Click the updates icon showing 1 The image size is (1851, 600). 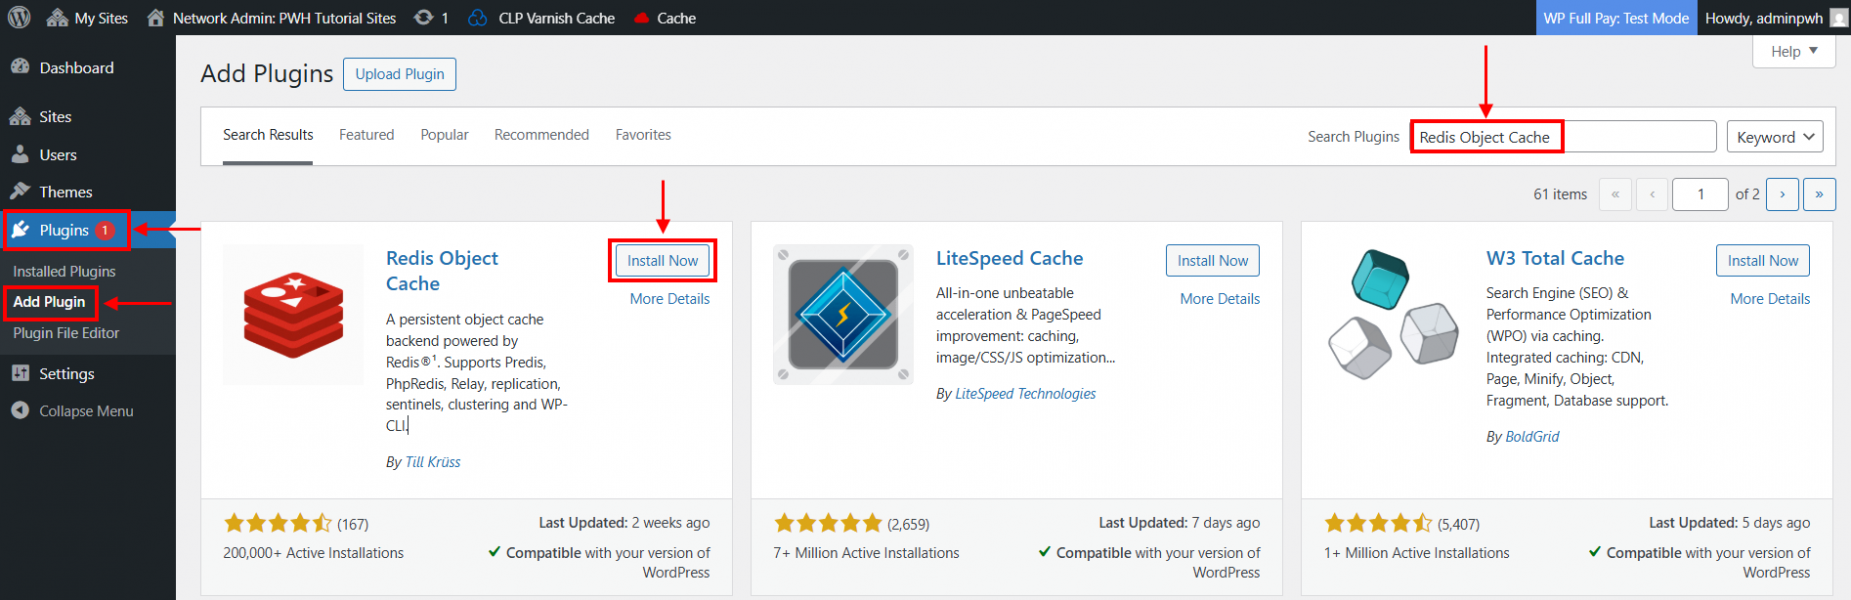pyautogui.click(x=432, y=18)
